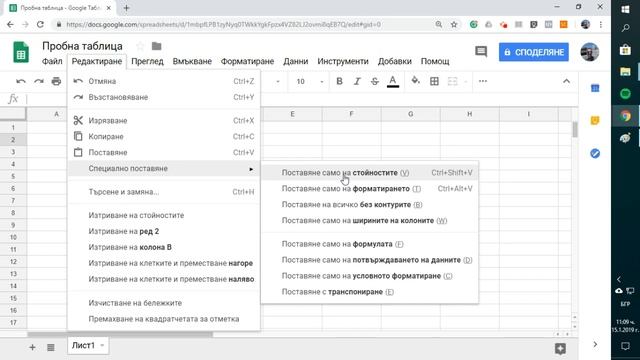Viewport: 640px width, 360px height.
Task: Open the Преглед menu
Action: click(x=147, y=61)
